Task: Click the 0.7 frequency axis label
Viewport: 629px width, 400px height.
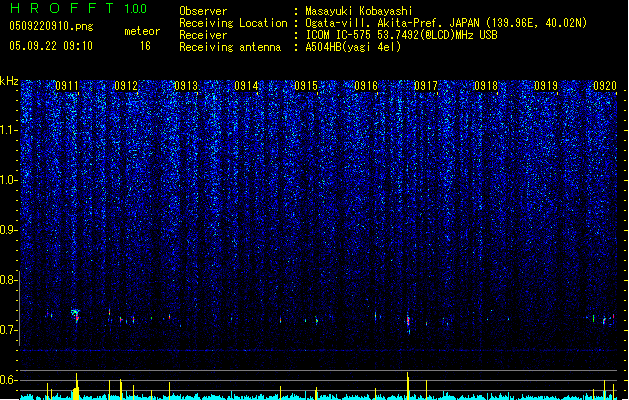Action: [x=9, y=330]
